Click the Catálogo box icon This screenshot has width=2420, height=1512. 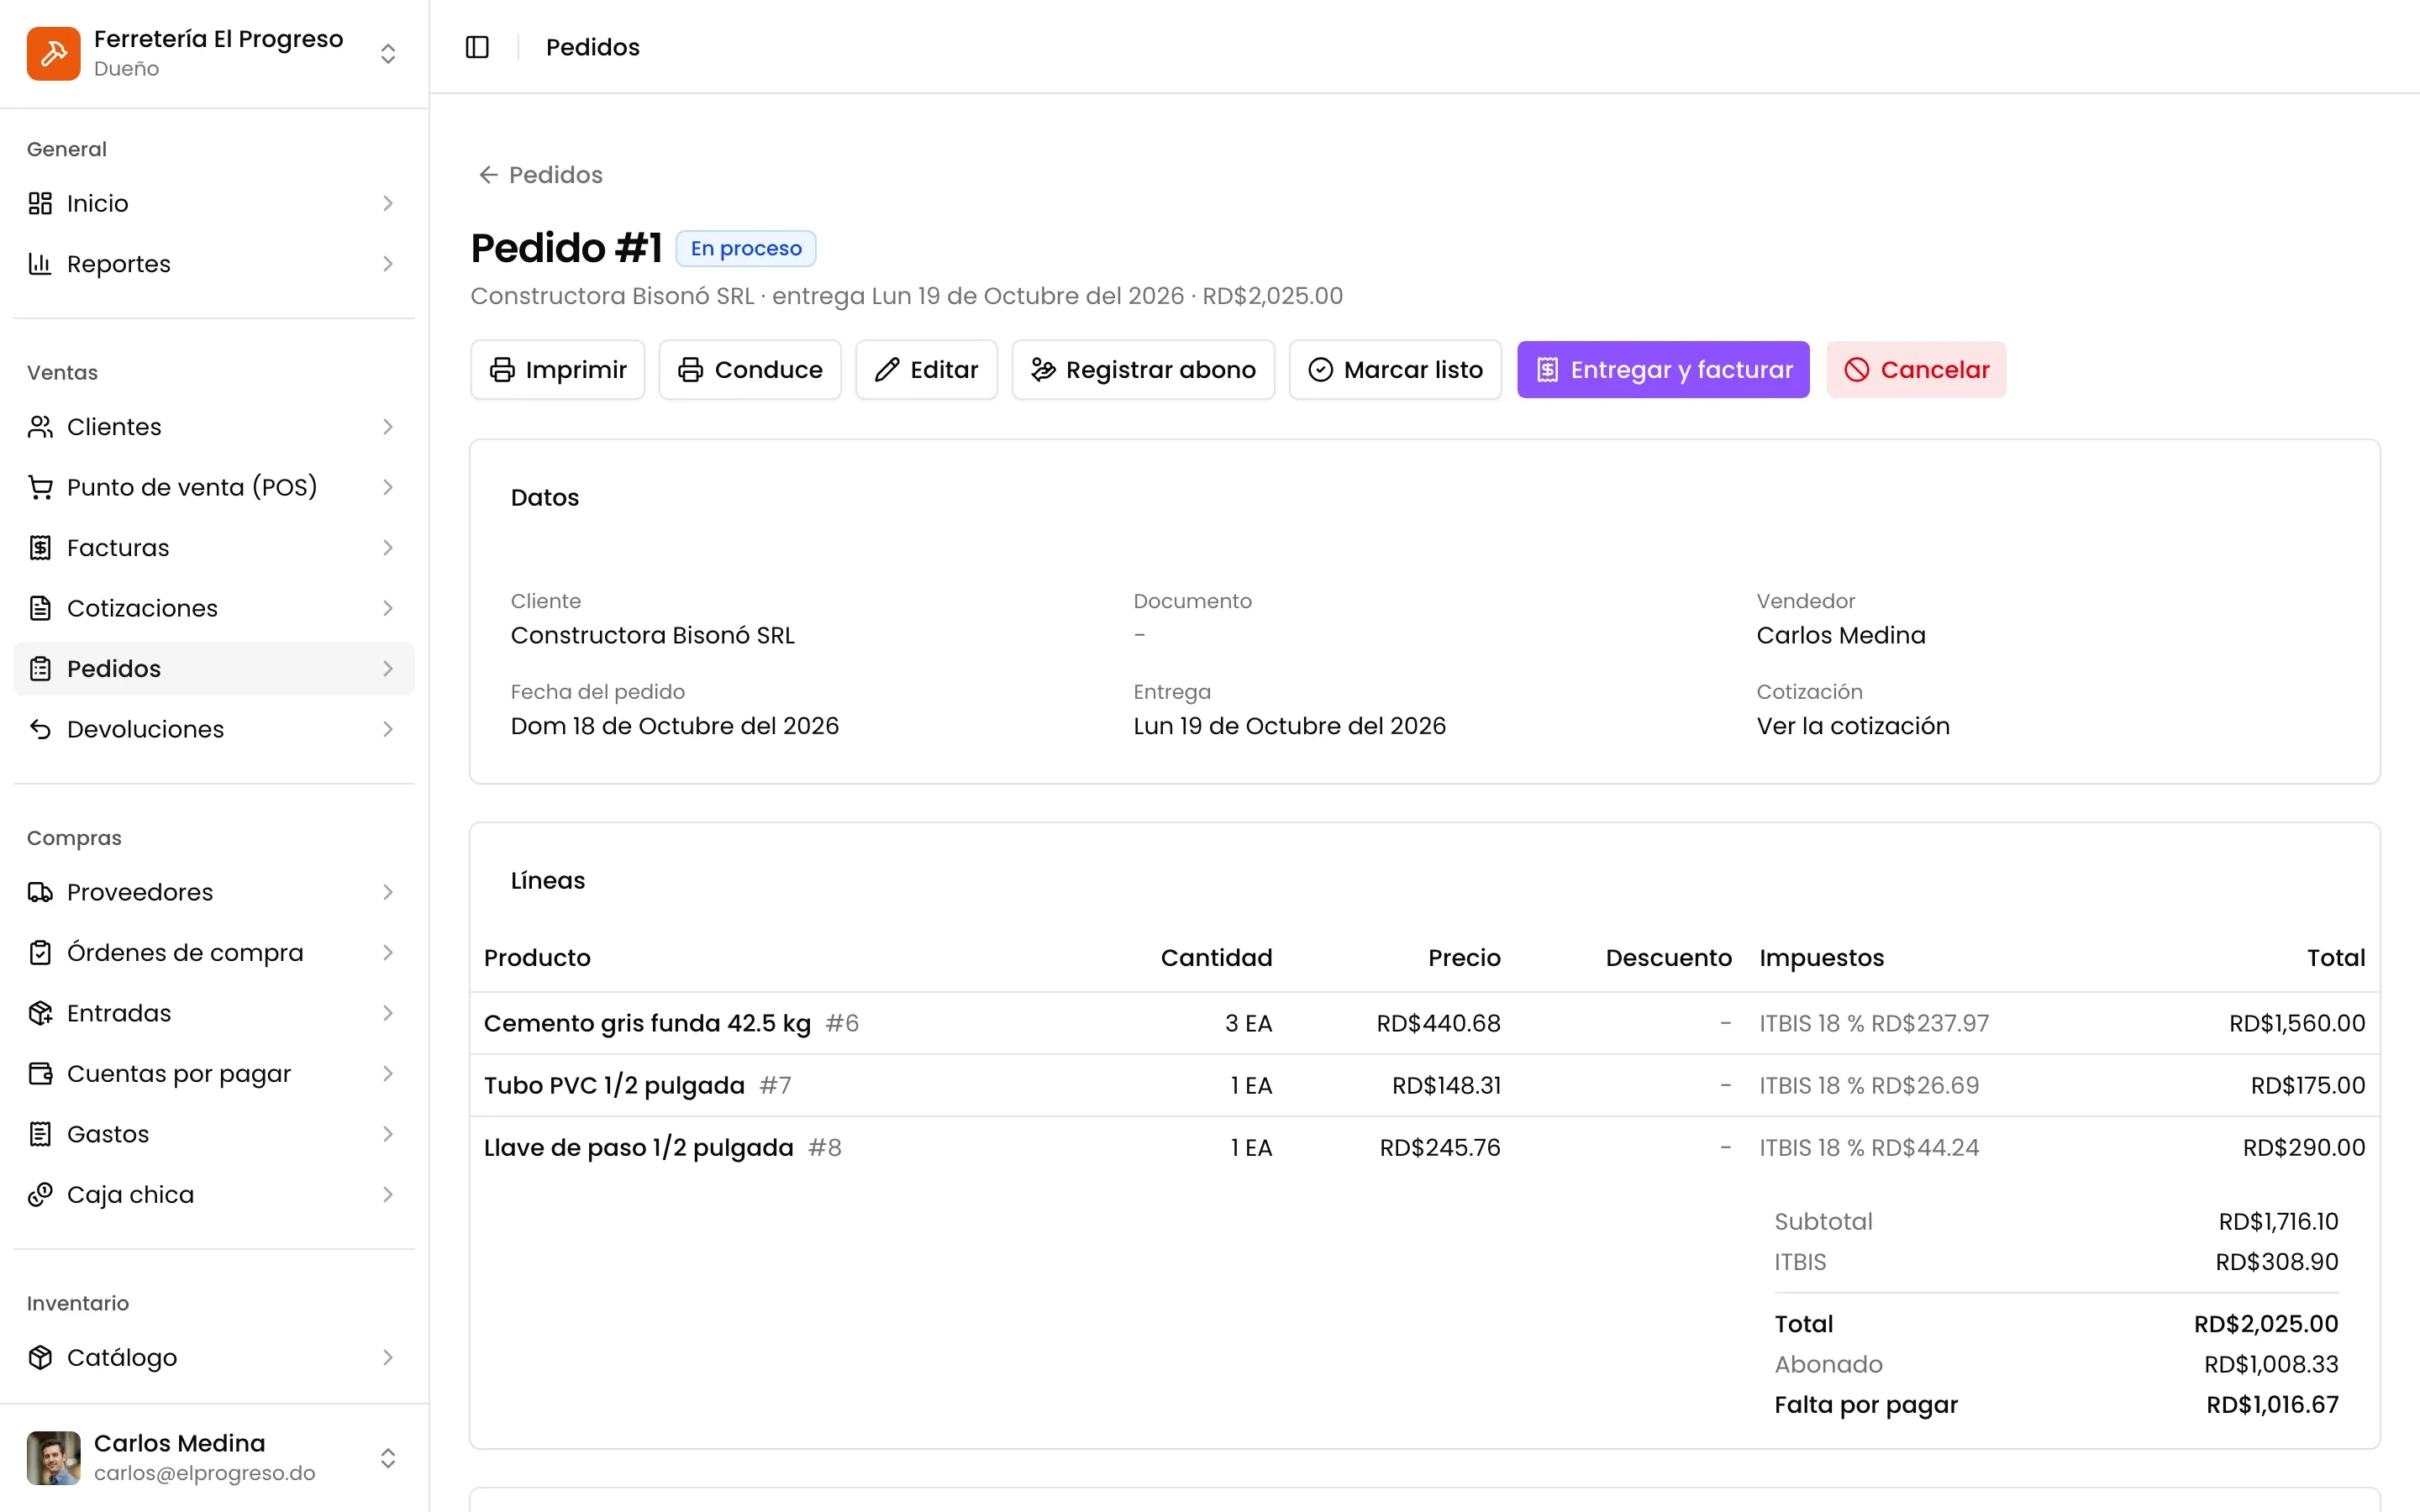pos(40,1357)
